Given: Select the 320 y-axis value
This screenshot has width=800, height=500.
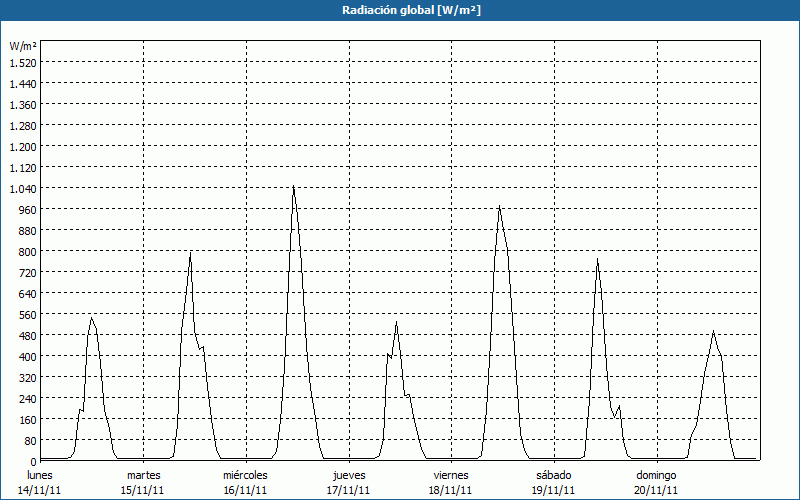Looking at the screenshot, I should (x=28, y=378).
